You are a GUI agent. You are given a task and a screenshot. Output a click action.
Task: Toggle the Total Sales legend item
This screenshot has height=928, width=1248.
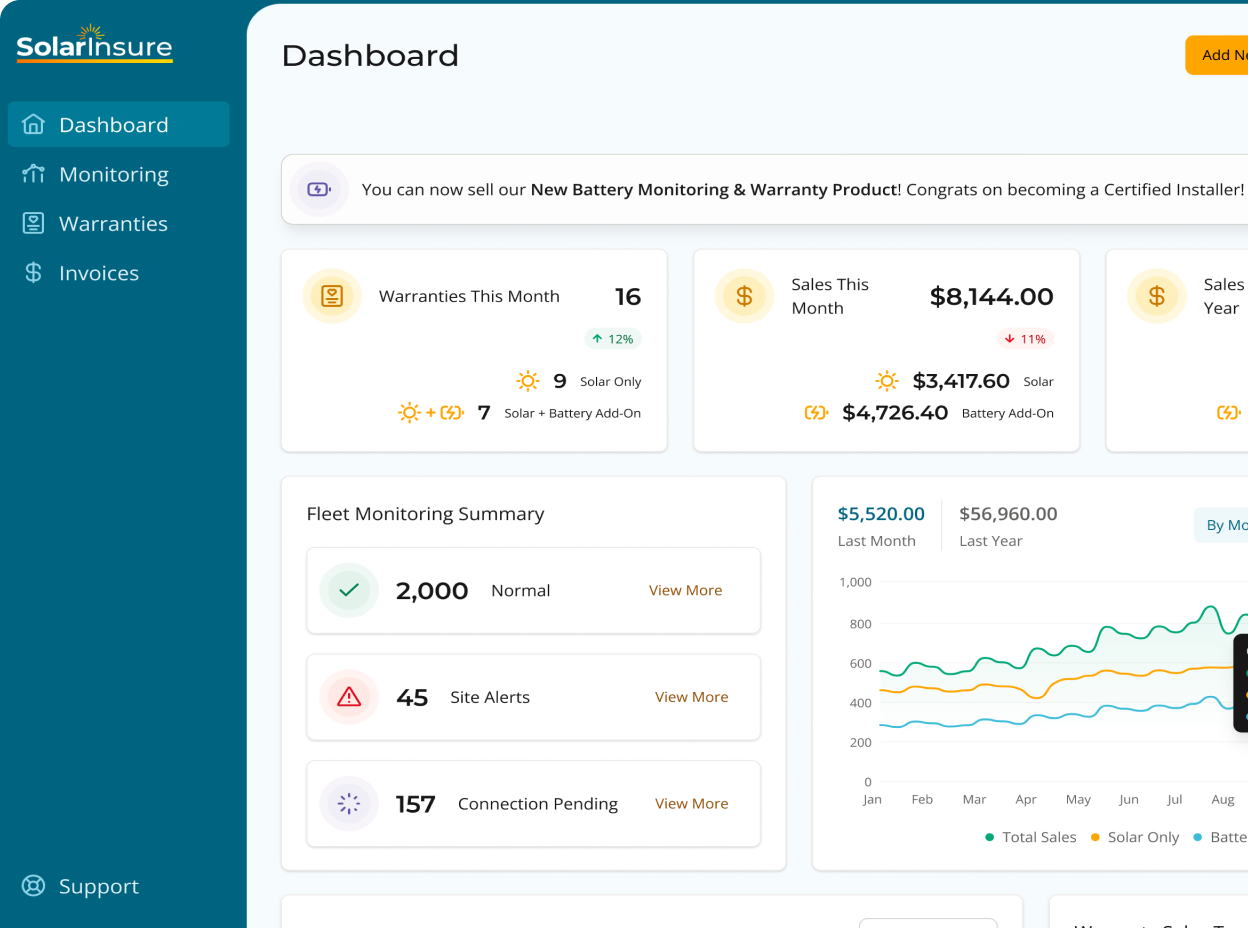click(x=1031, y=837)
